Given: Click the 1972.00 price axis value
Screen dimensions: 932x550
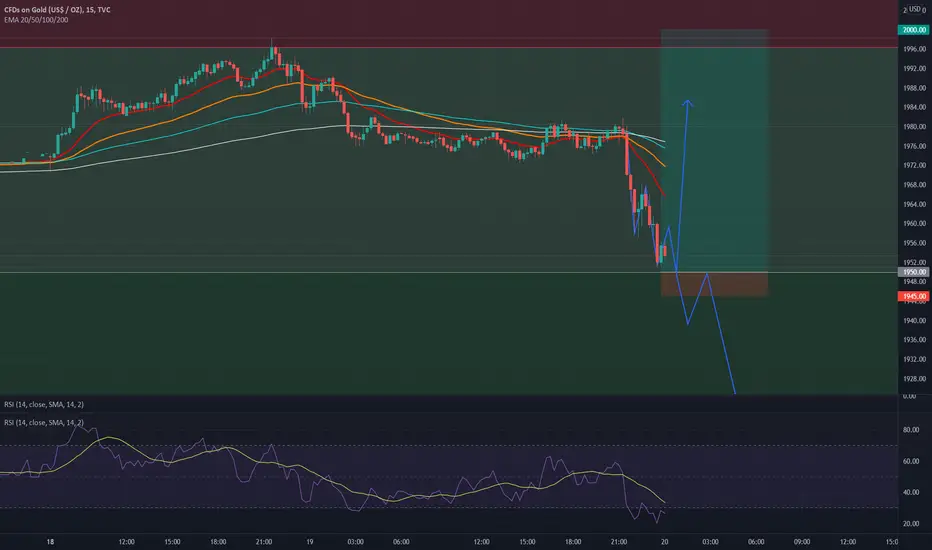Looking at the screenshot, I should tap(915, 165).
